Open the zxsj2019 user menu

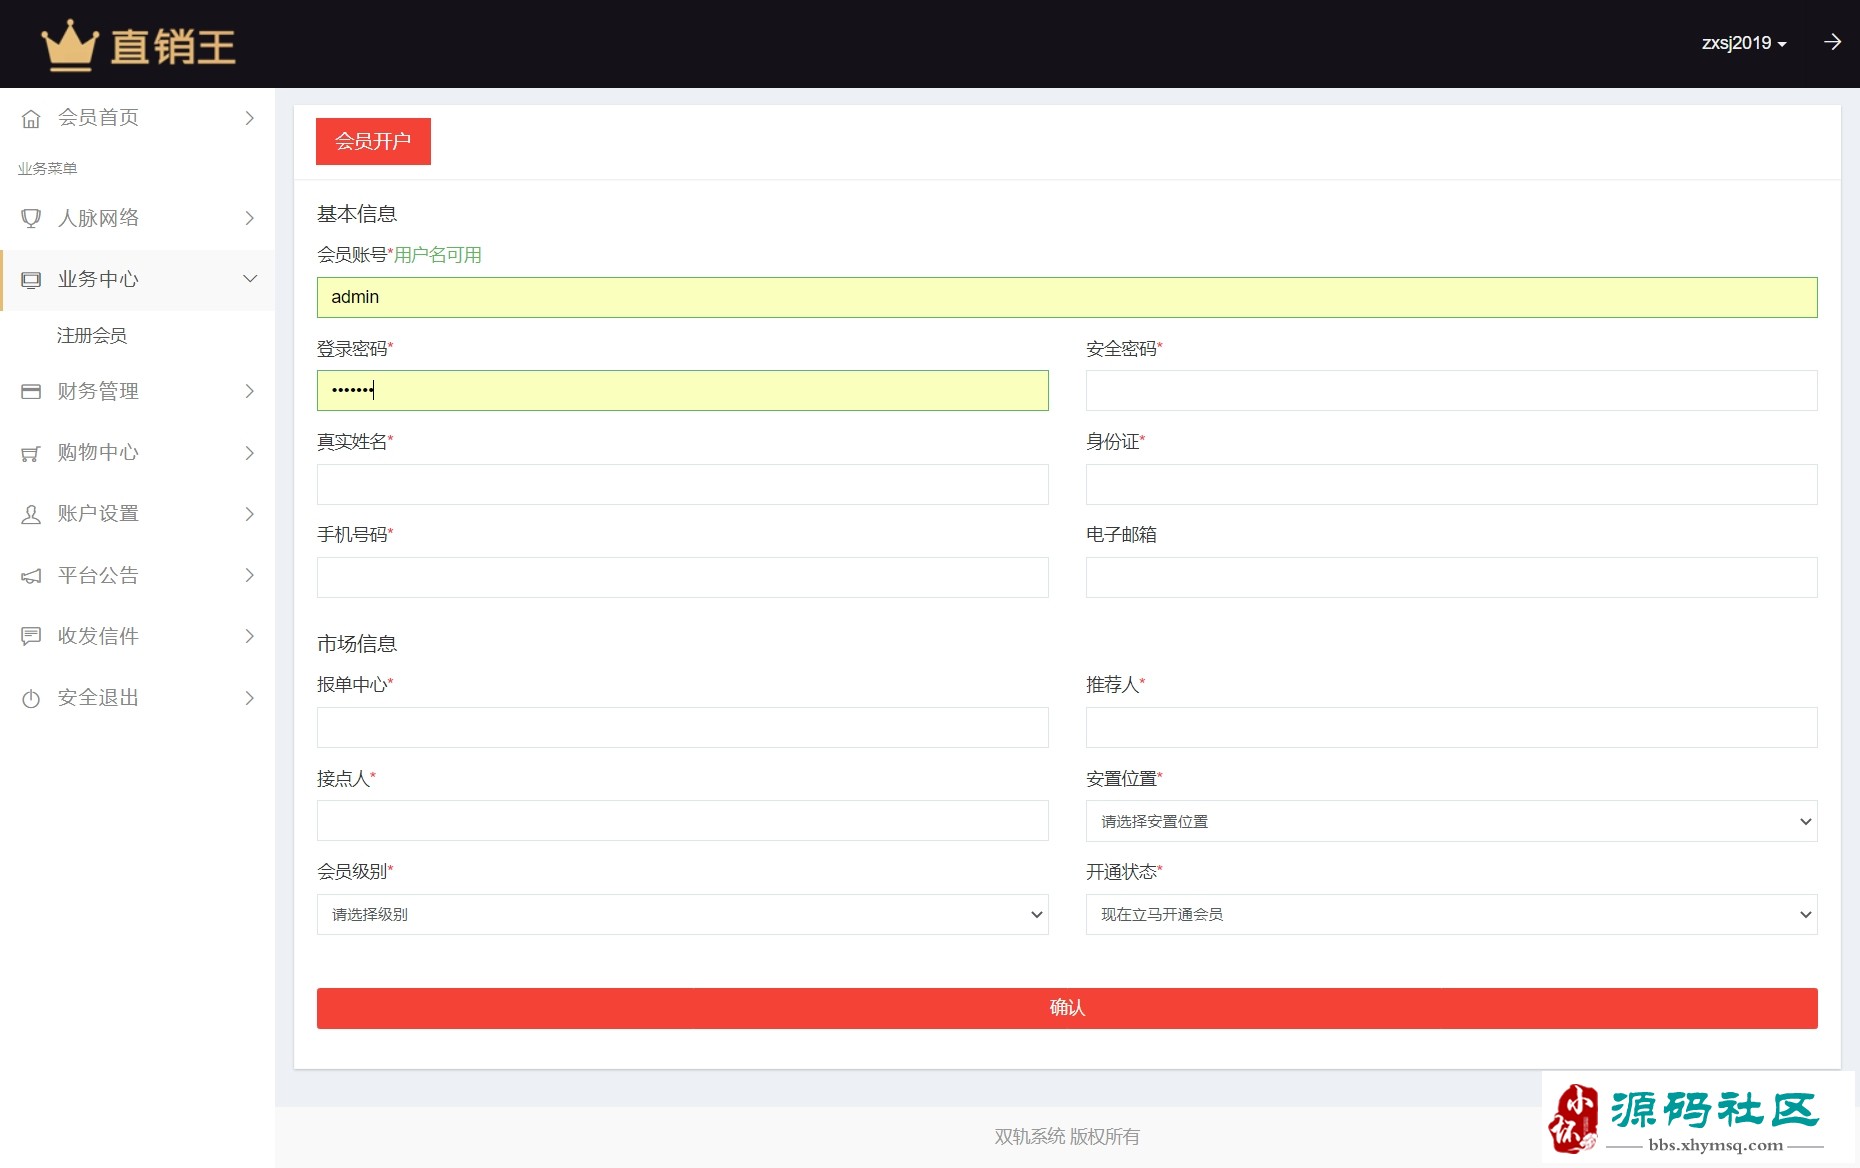click(x=1743, y=43)
